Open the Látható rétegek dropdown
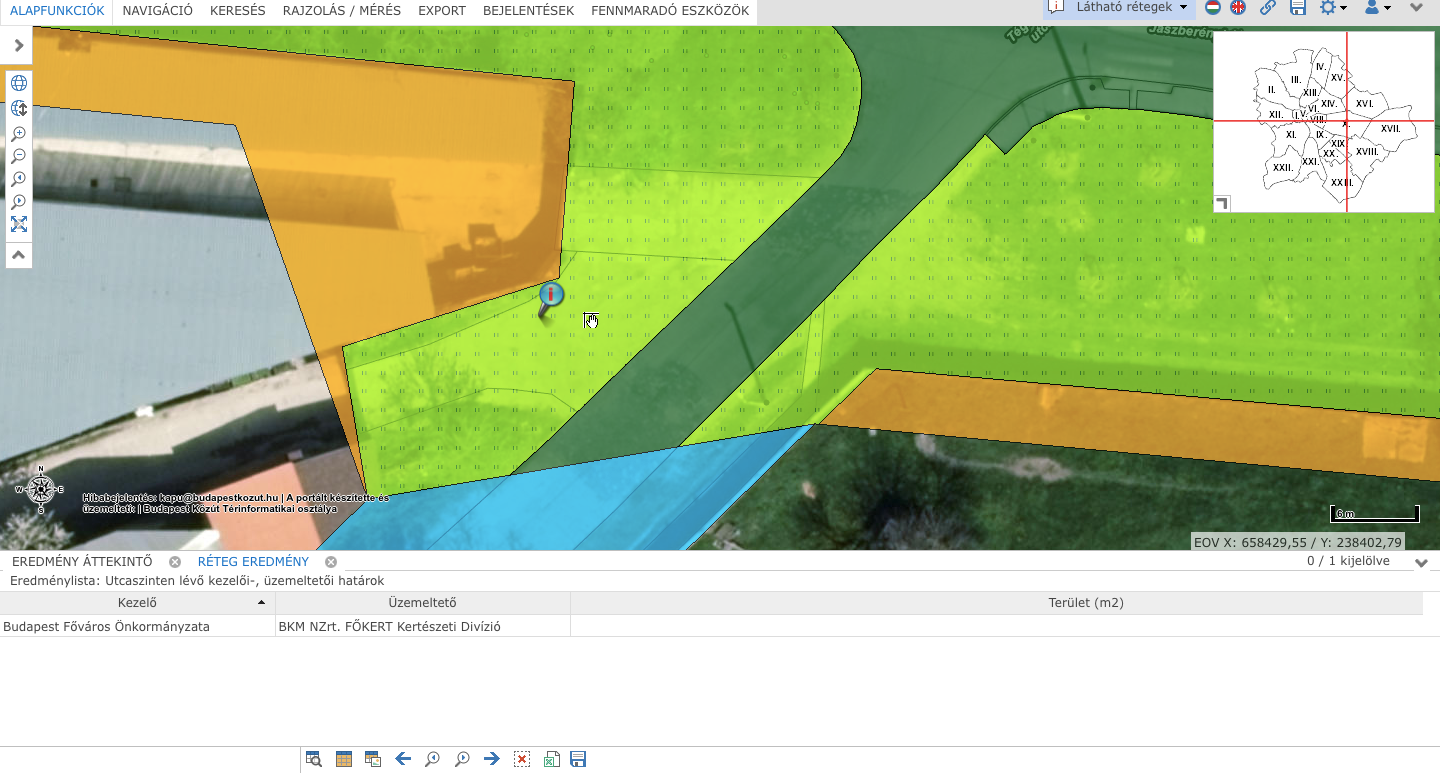This screenshot has height=773, width=1440. 1120,8
